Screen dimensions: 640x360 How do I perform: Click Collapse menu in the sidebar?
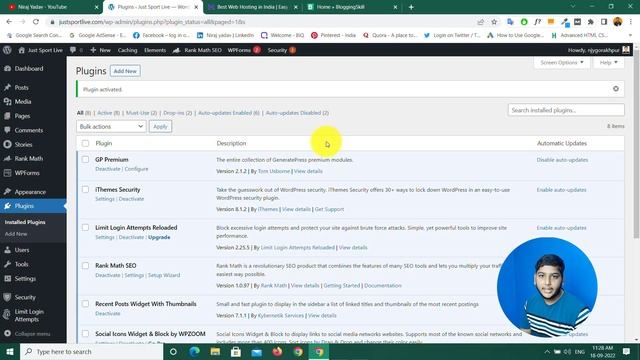tap(32, 333)
